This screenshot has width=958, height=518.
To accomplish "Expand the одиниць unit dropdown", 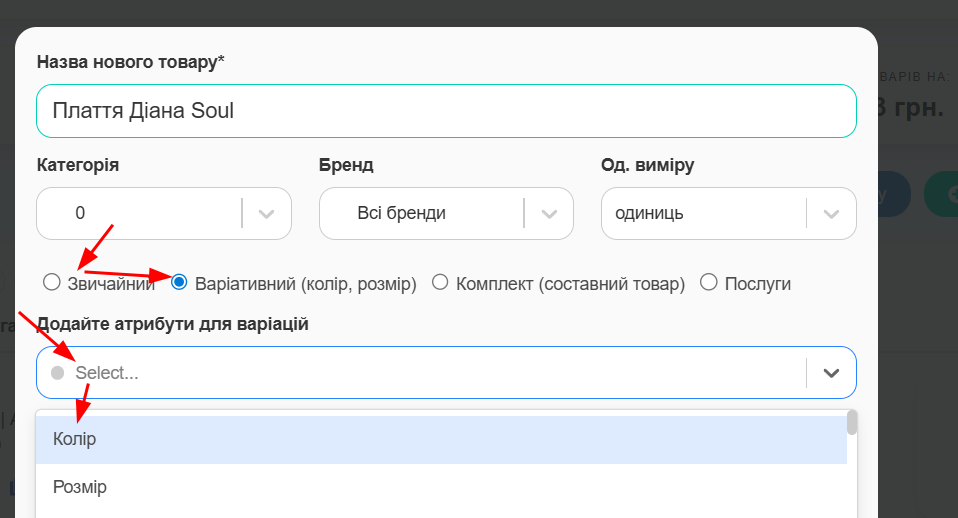I will (702, 213).
